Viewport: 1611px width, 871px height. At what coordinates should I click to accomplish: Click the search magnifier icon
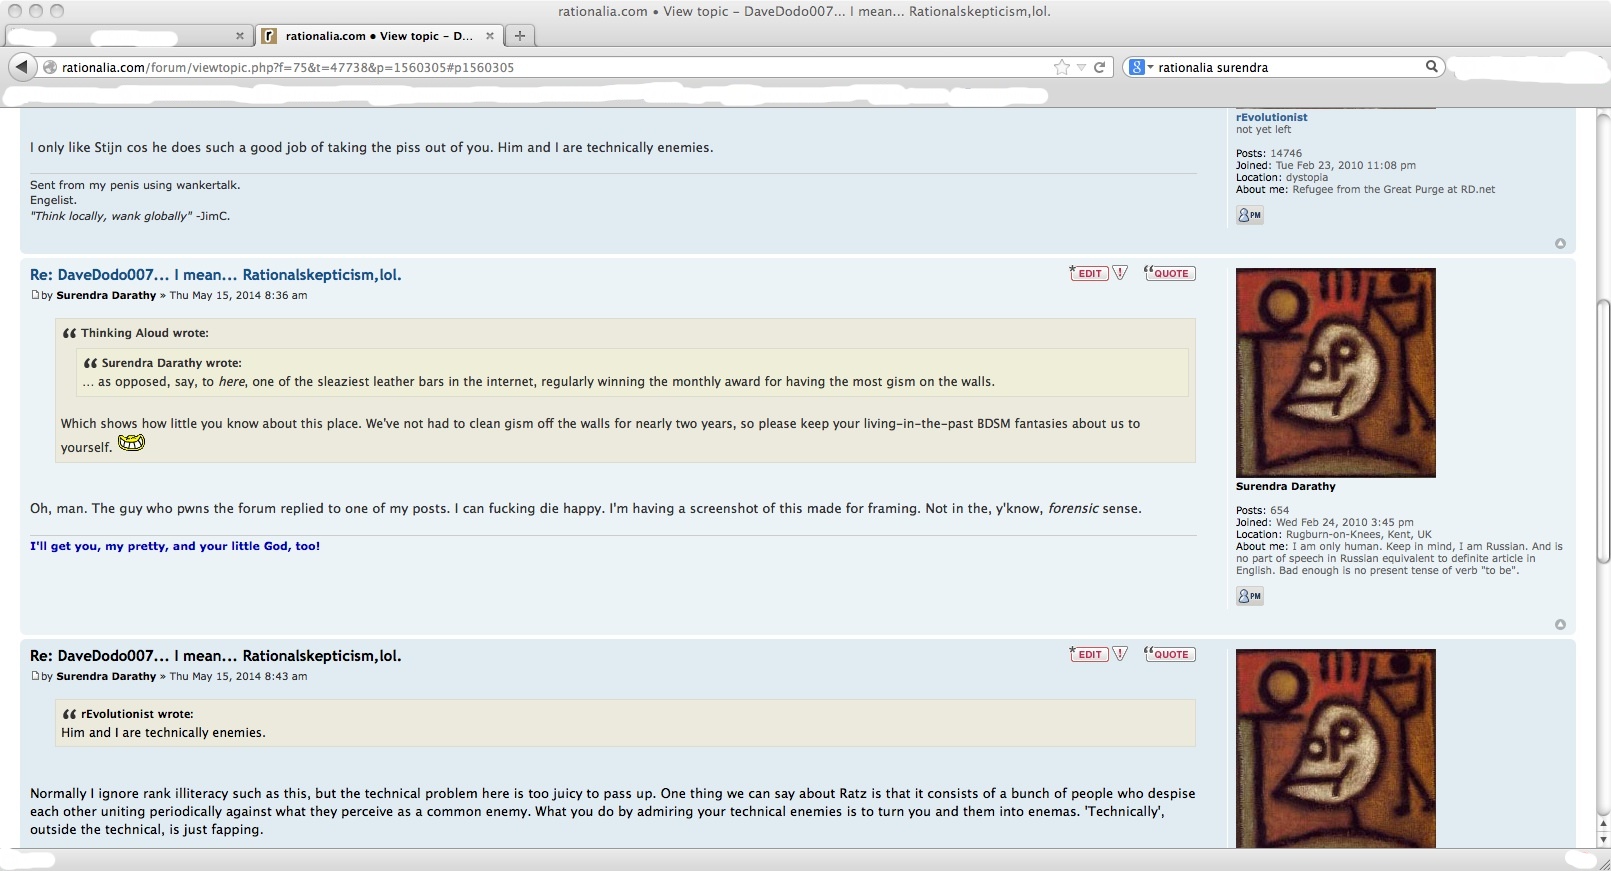(x=1431, y=67)
